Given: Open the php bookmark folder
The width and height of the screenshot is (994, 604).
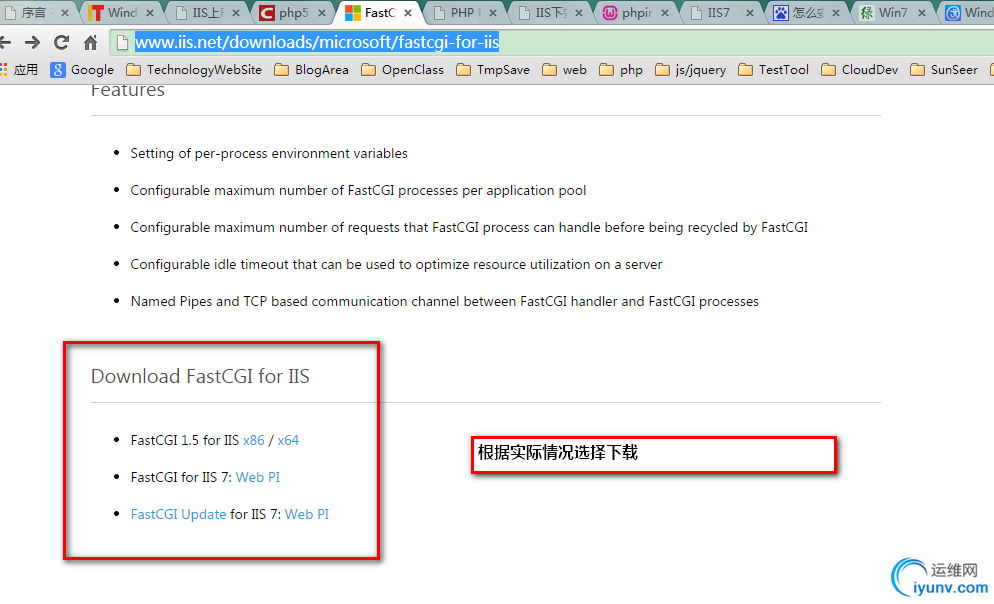Looking at the screenshot, I should (621, 70).
